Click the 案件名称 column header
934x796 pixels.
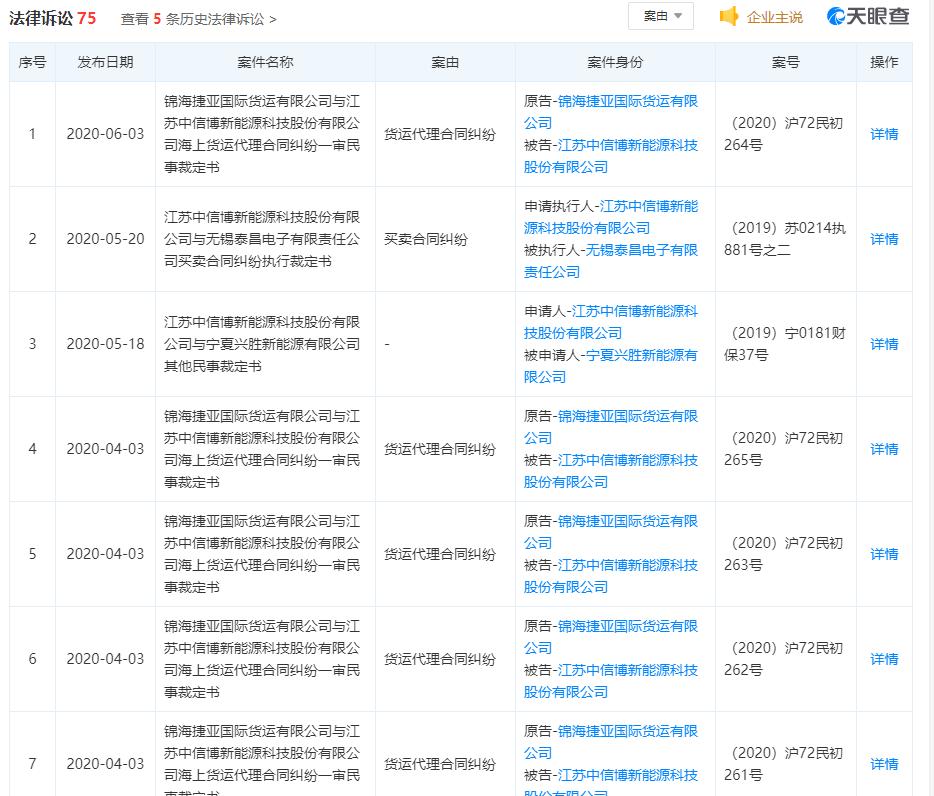point(265,62)
